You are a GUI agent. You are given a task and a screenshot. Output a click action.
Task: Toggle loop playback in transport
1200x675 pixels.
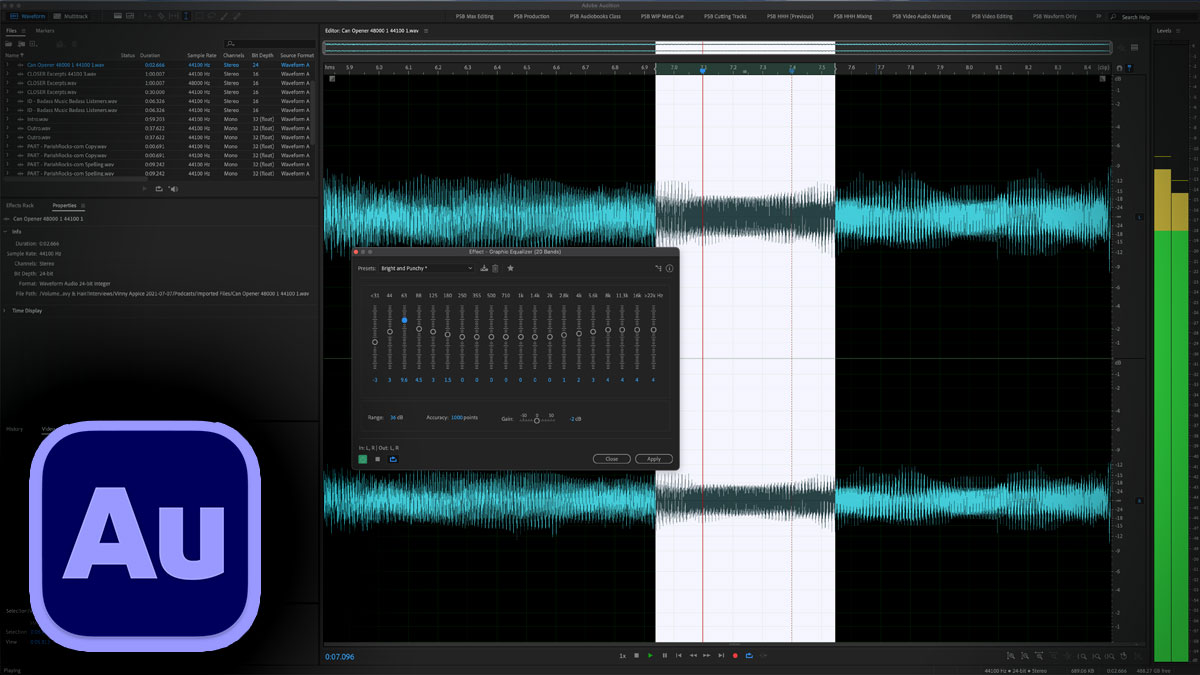pyautogui.click(x=749, y=656)
